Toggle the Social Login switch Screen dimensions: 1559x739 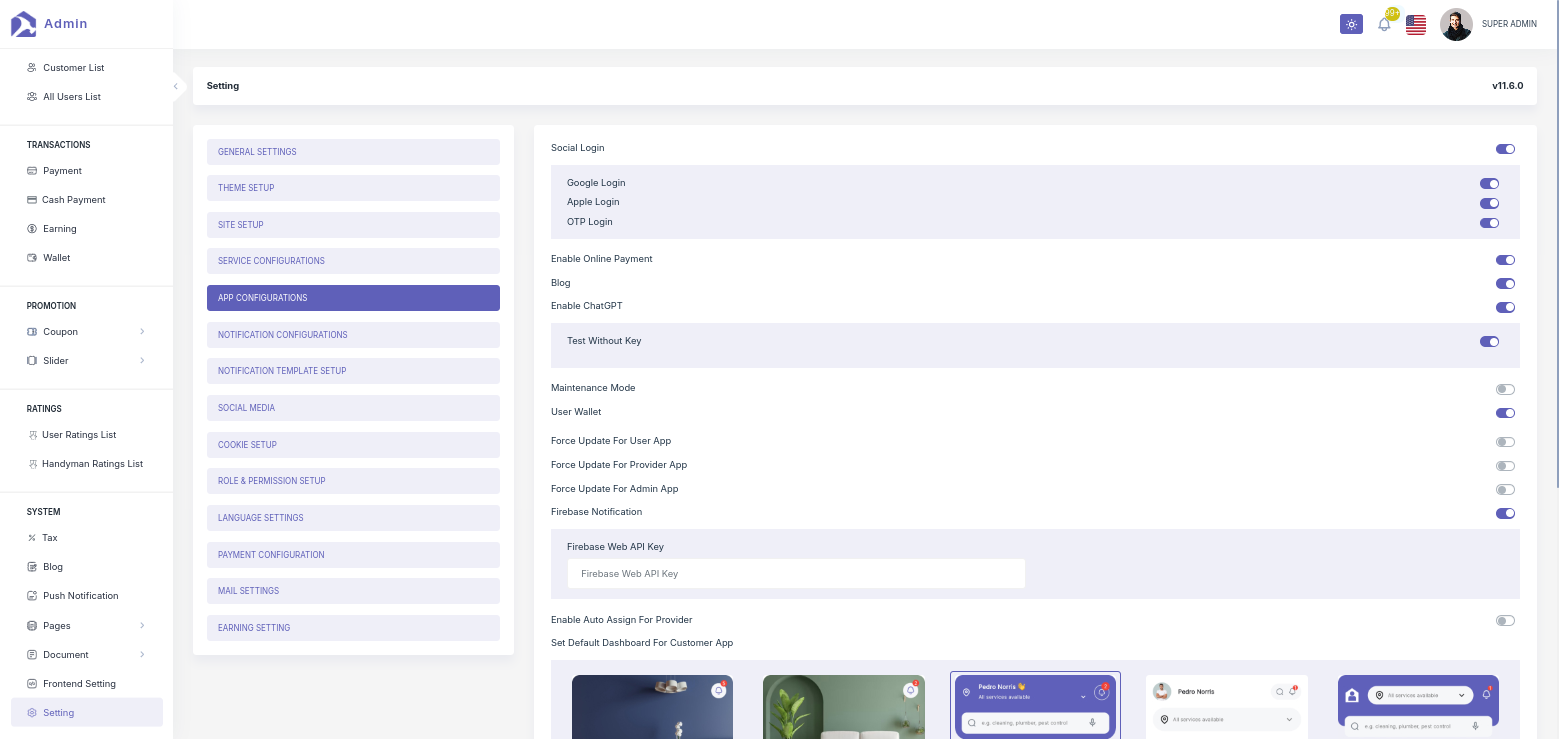point(1505,149)
